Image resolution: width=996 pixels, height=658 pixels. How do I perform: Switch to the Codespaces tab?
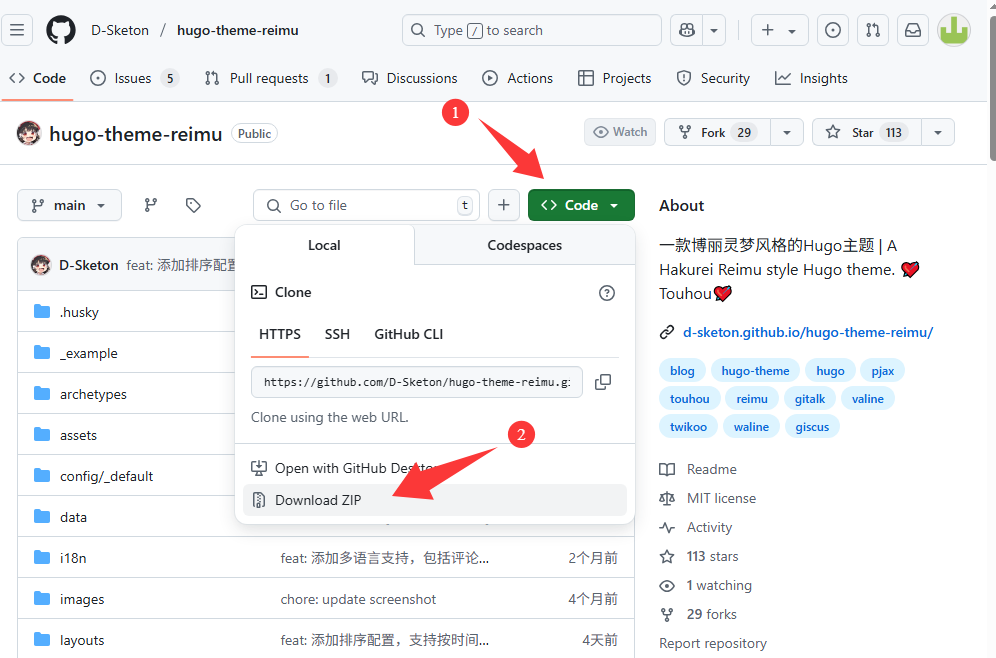[524, 245]
